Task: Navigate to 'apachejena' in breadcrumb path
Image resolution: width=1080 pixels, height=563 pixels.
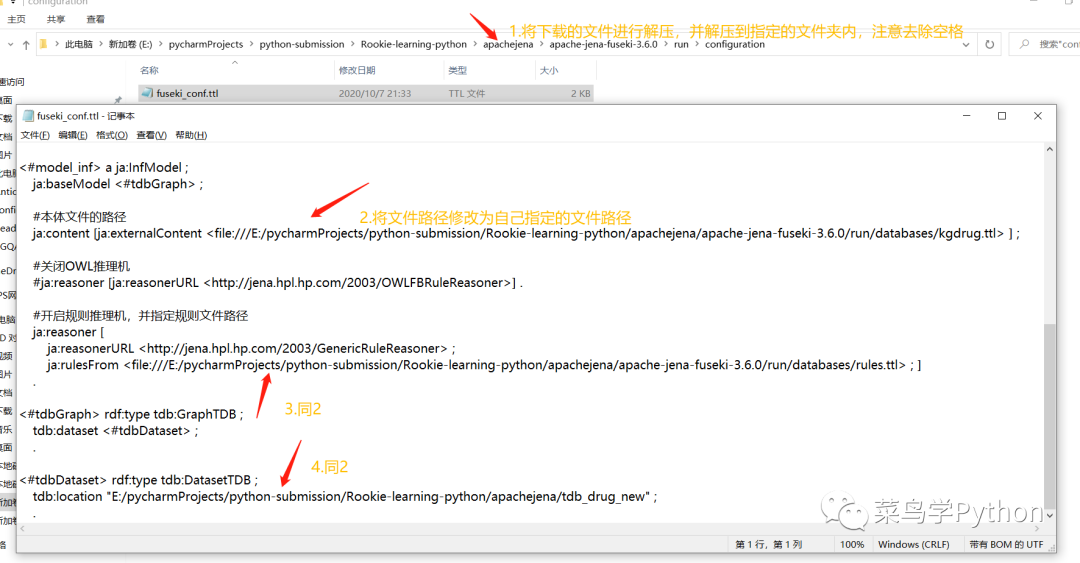Action: [508, 45]
